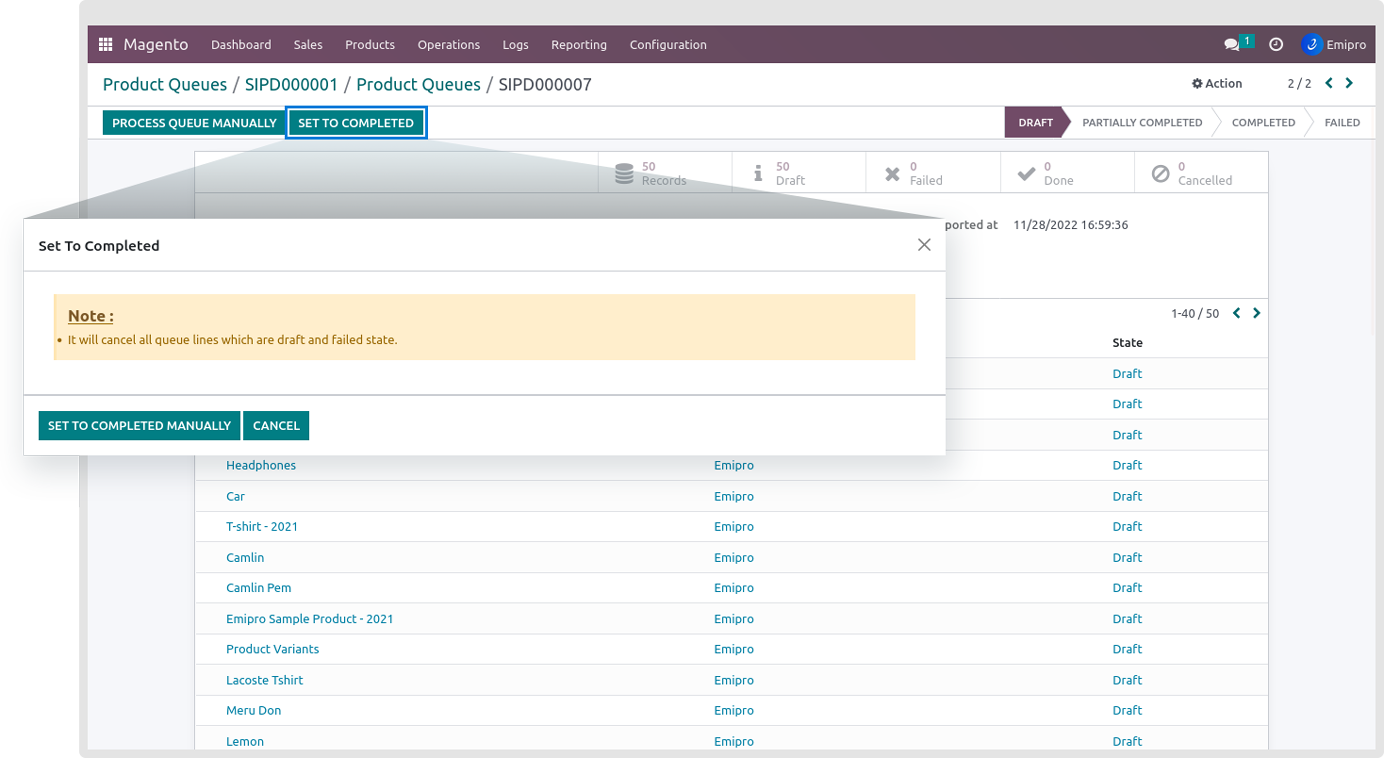
Task: Expand the Configuration menu
Action: (x=668, y=45)
